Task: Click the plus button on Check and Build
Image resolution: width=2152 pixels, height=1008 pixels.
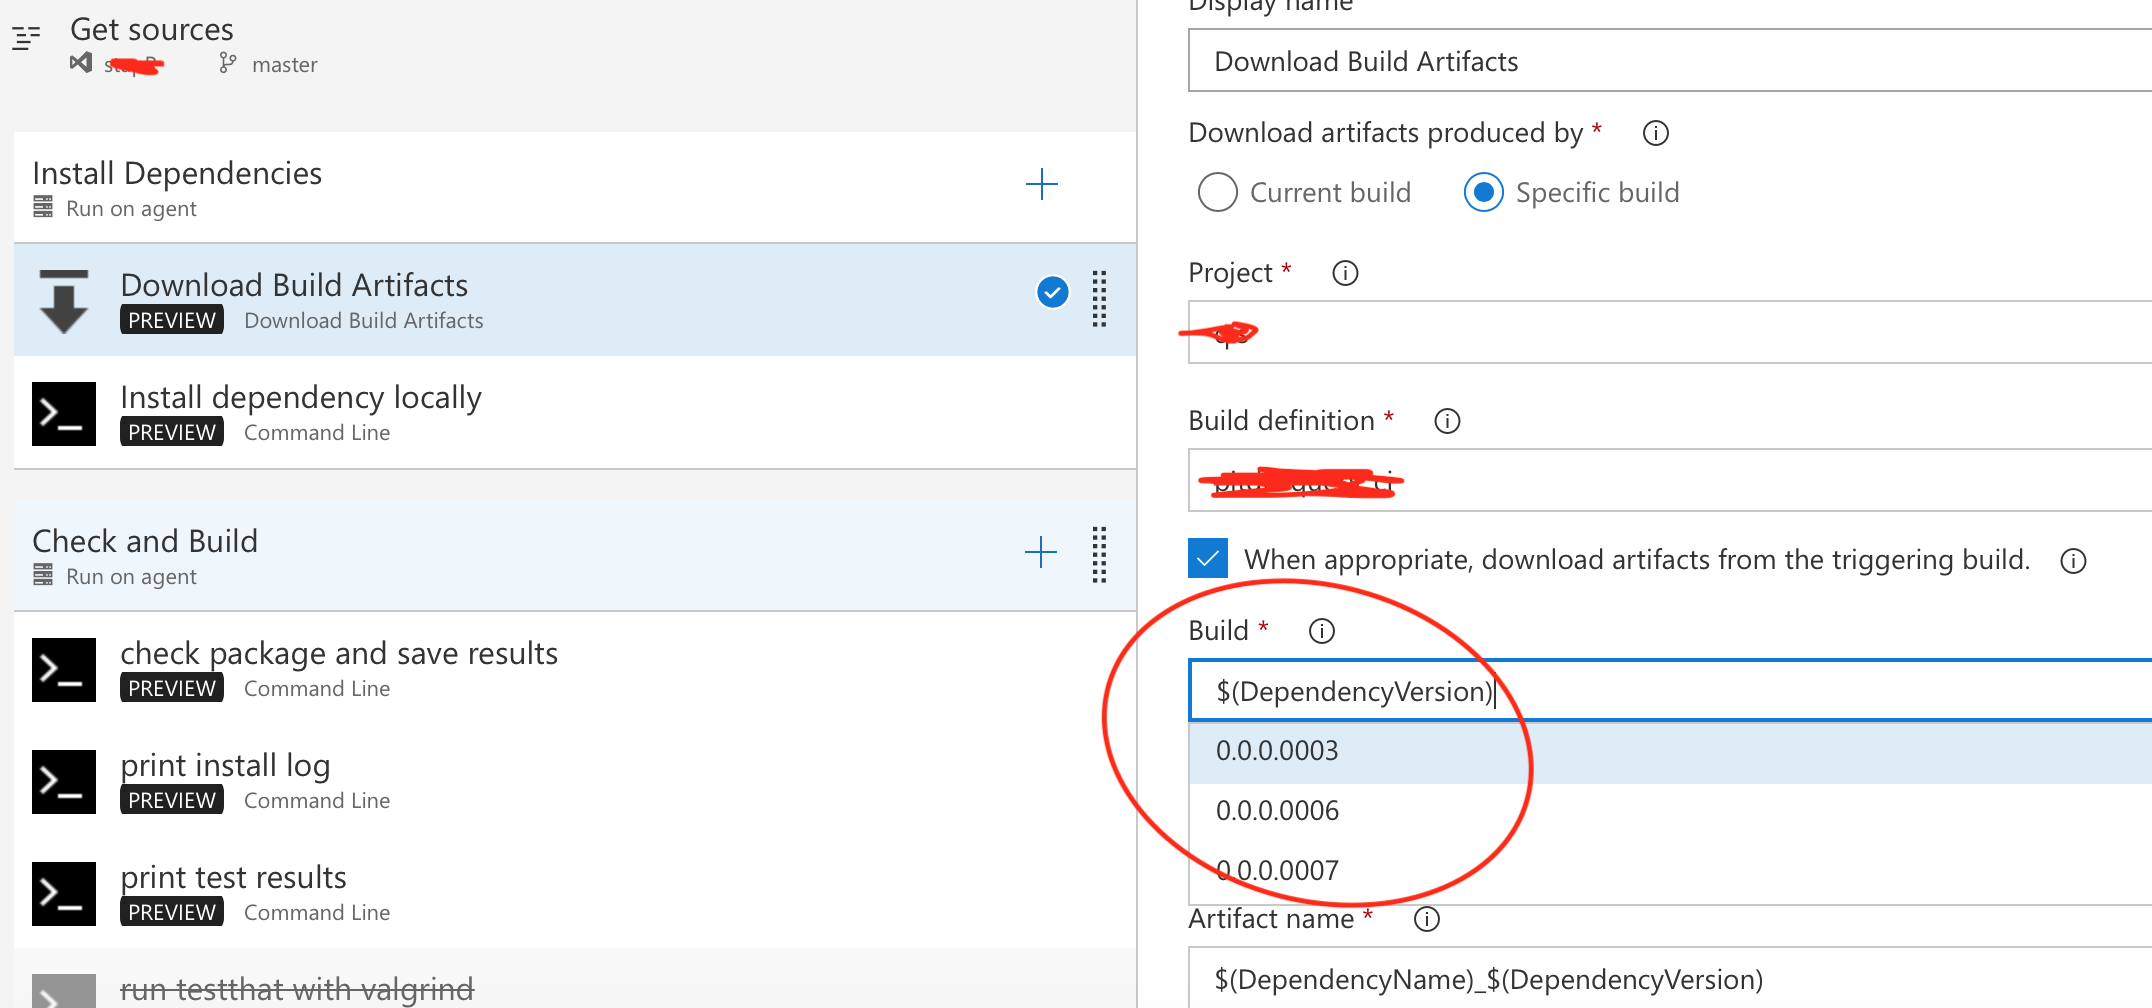Action: coord(1040,551)
